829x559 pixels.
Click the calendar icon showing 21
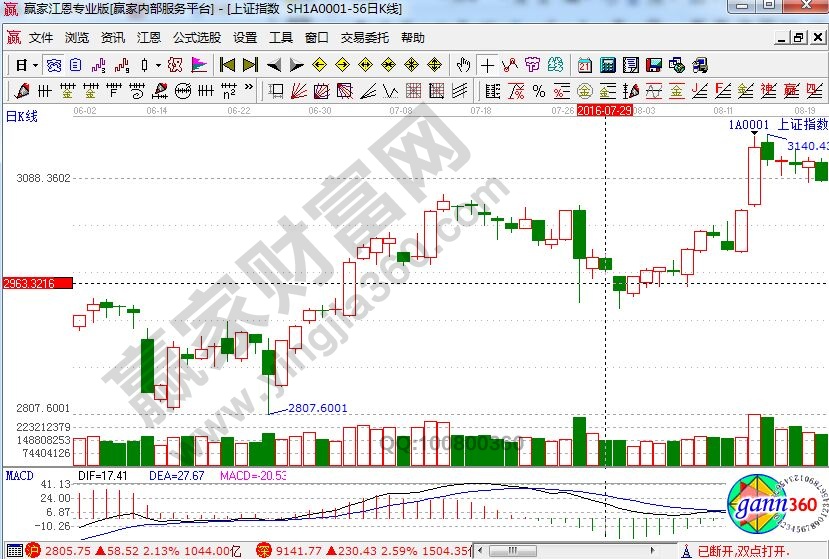[x=584, y=65]
